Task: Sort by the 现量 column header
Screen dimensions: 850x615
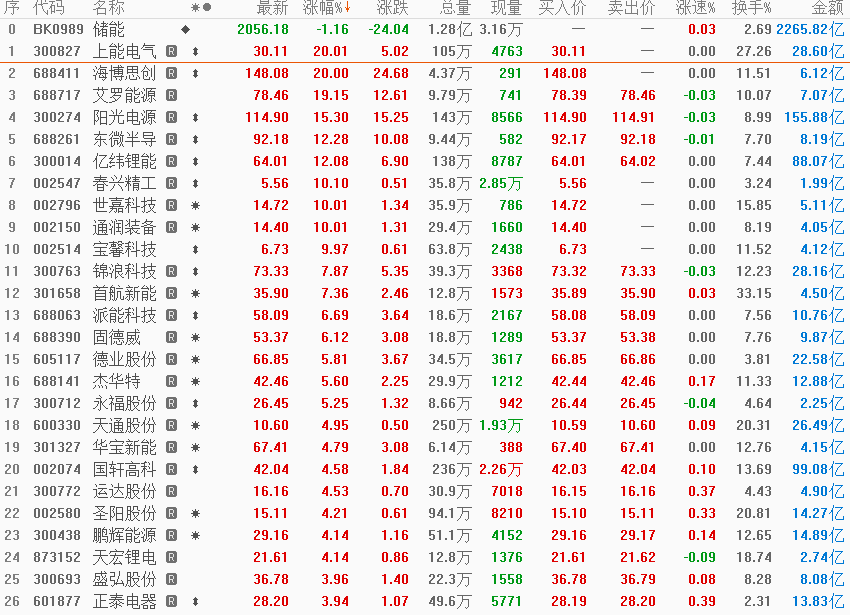Action: coord(506,8)
